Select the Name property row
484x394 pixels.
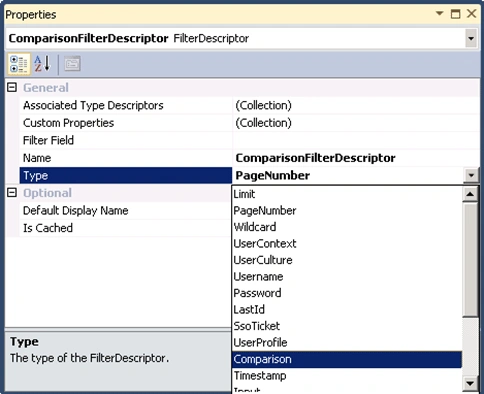point(126,158)
